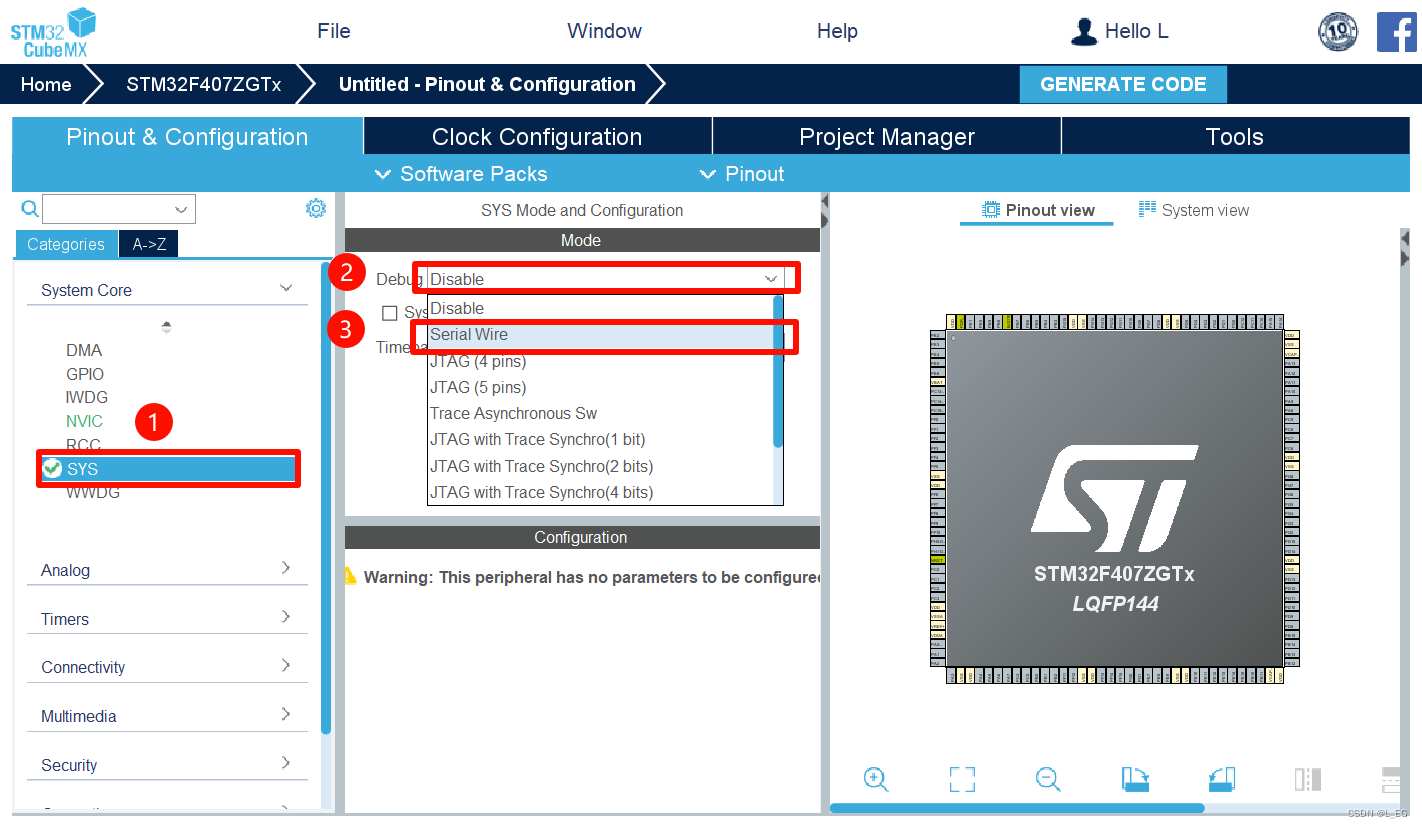Open the Software Packs dropdown
The image size is (1422, 828).
461,174
